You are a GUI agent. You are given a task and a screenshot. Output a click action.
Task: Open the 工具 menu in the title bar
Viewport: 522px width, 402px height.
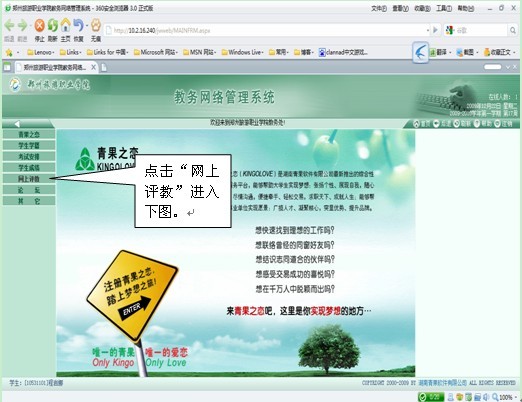(x=444, y=8)
